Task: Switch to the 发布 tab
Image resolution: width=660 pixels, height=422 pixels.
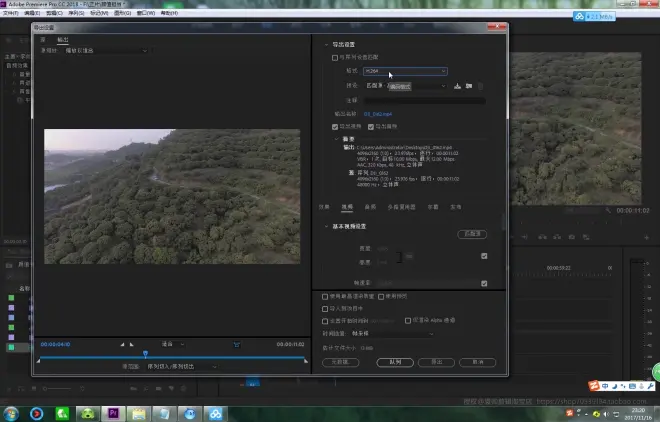Action: tap(455, 207)
